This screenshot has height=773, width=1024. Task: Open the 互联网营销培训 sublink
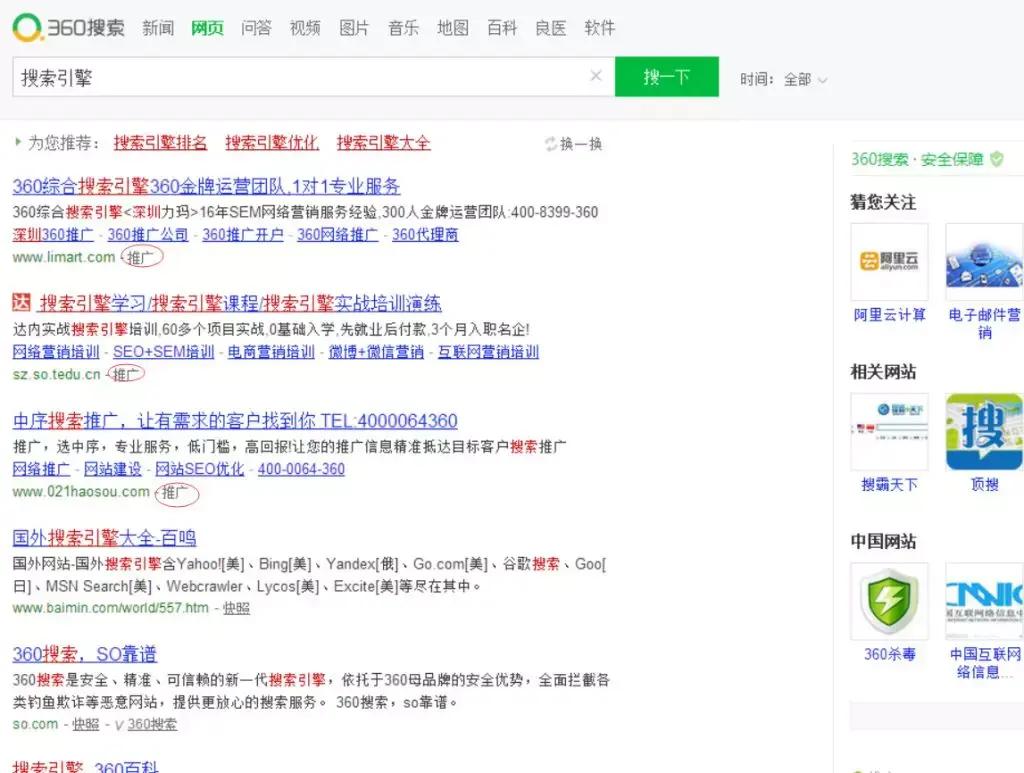(x=488, y=352)
